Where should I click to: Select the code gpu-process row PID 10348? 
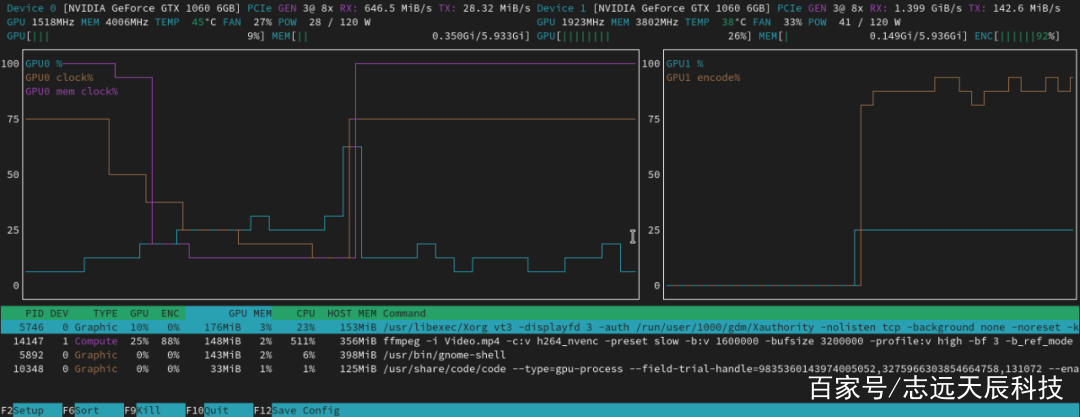(540, 368)
